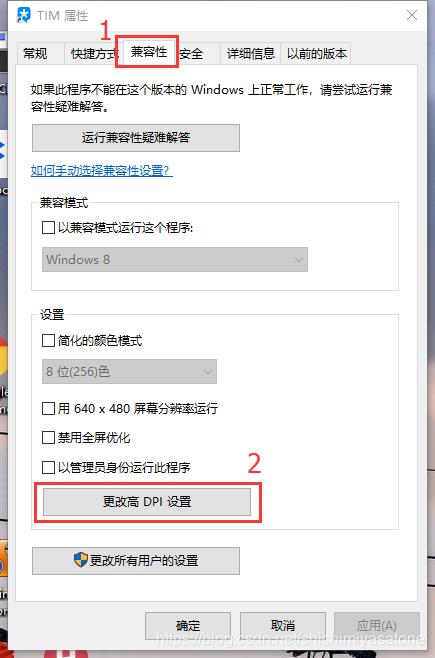Viewport: 435px width, 658px height.
Task: Open the Windows 8 compatibility dropdown
Action: 175,260
